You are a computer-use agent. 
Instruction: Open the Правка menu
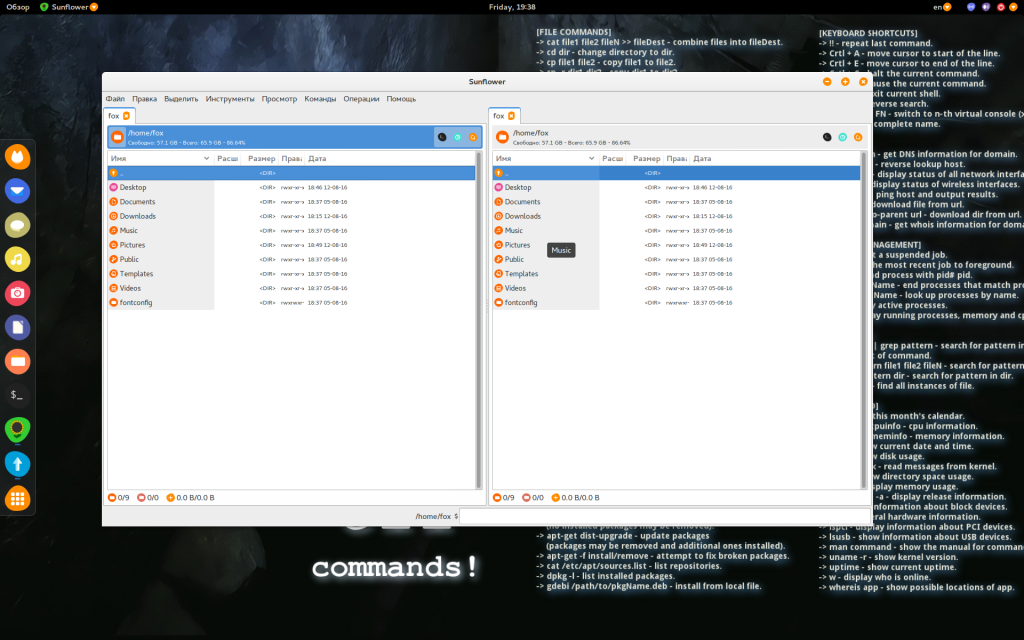pyautogui.click(x=144, y=99)
